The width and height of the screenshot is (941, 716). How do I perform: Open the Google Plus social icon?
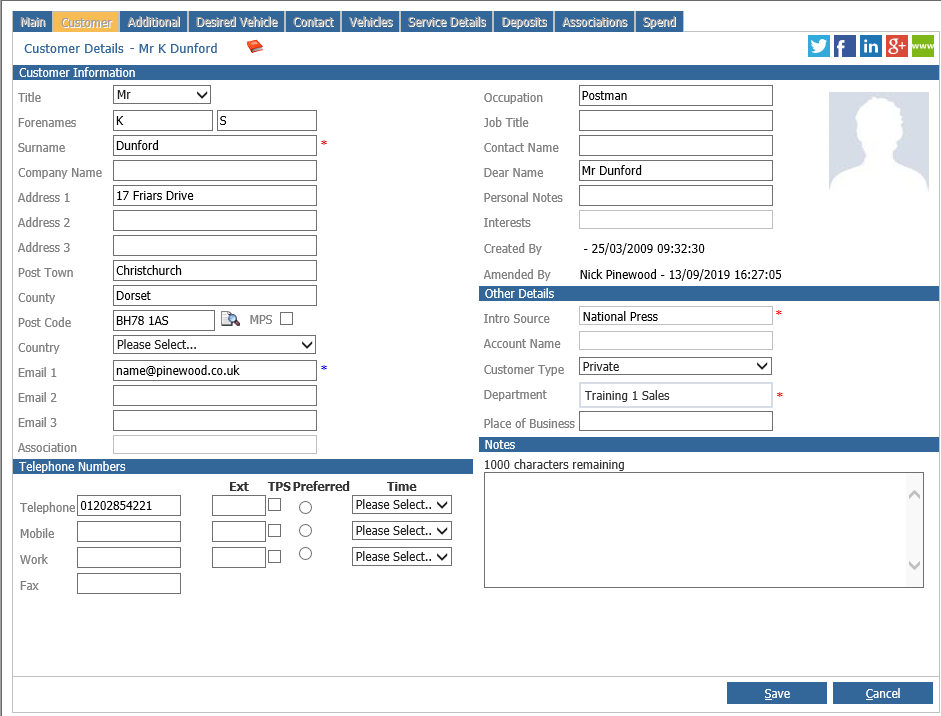point(897,46)
